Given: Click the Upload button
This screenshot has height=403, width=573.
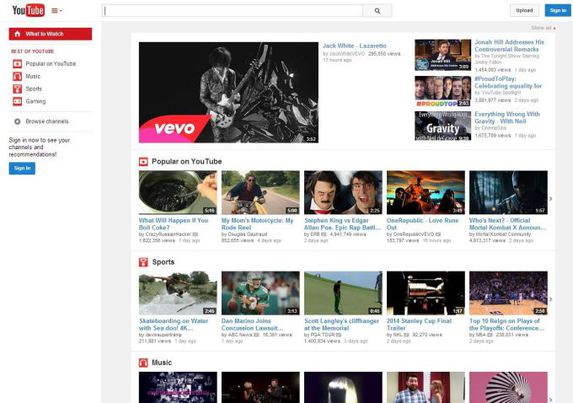Looking at the screenshot, I should [524, 10].
